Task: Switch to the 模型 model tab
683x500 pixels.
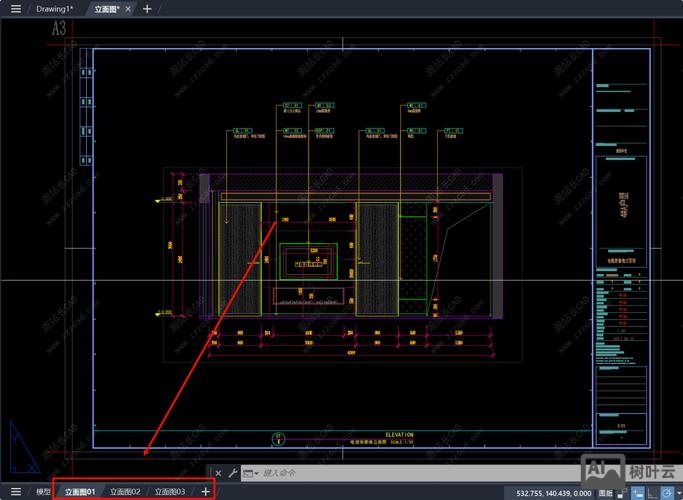Action: coord(43,491)
